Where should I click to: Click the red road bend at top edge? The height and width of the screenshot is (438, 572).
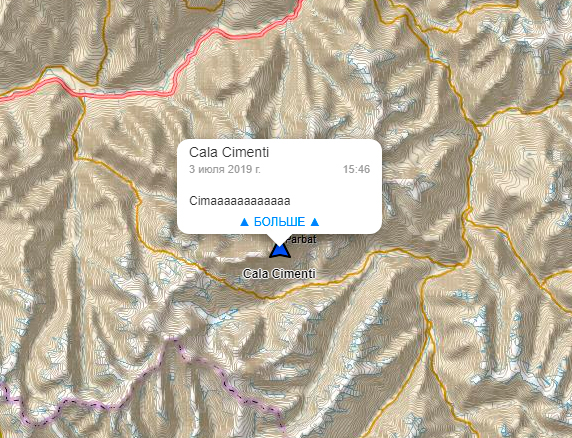click(300, 4)
